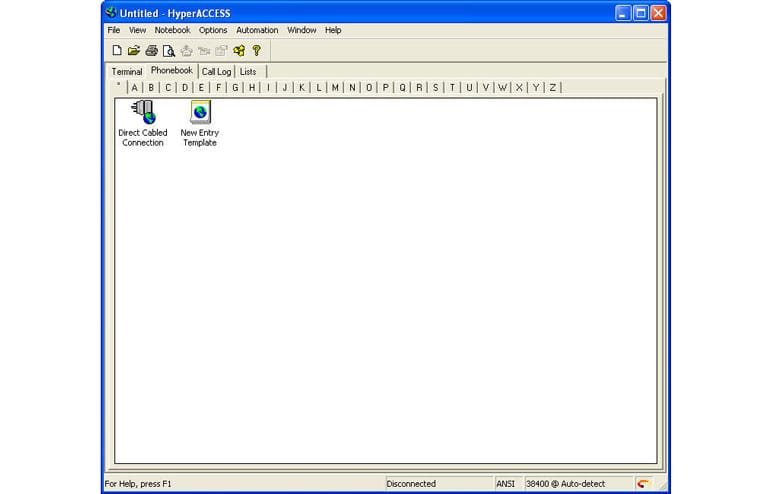Click the New file toolbar icon

pos(117,50)
